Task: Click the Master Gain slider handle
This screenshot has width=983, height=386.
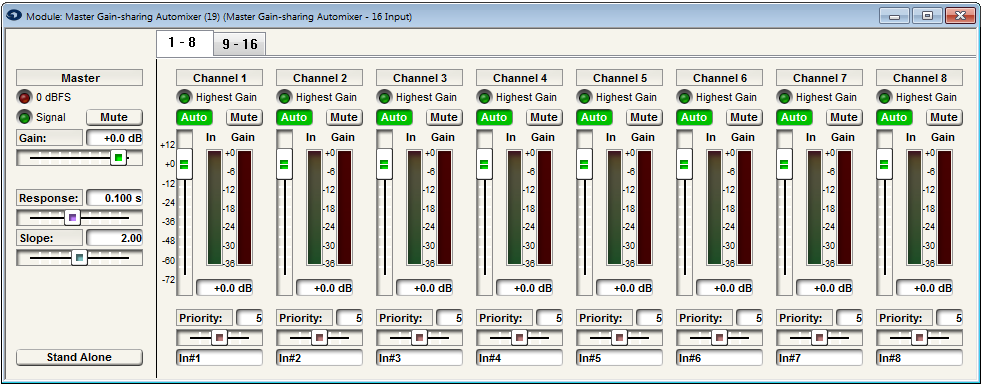Action: pyautogui.click(x=118, y=158)
